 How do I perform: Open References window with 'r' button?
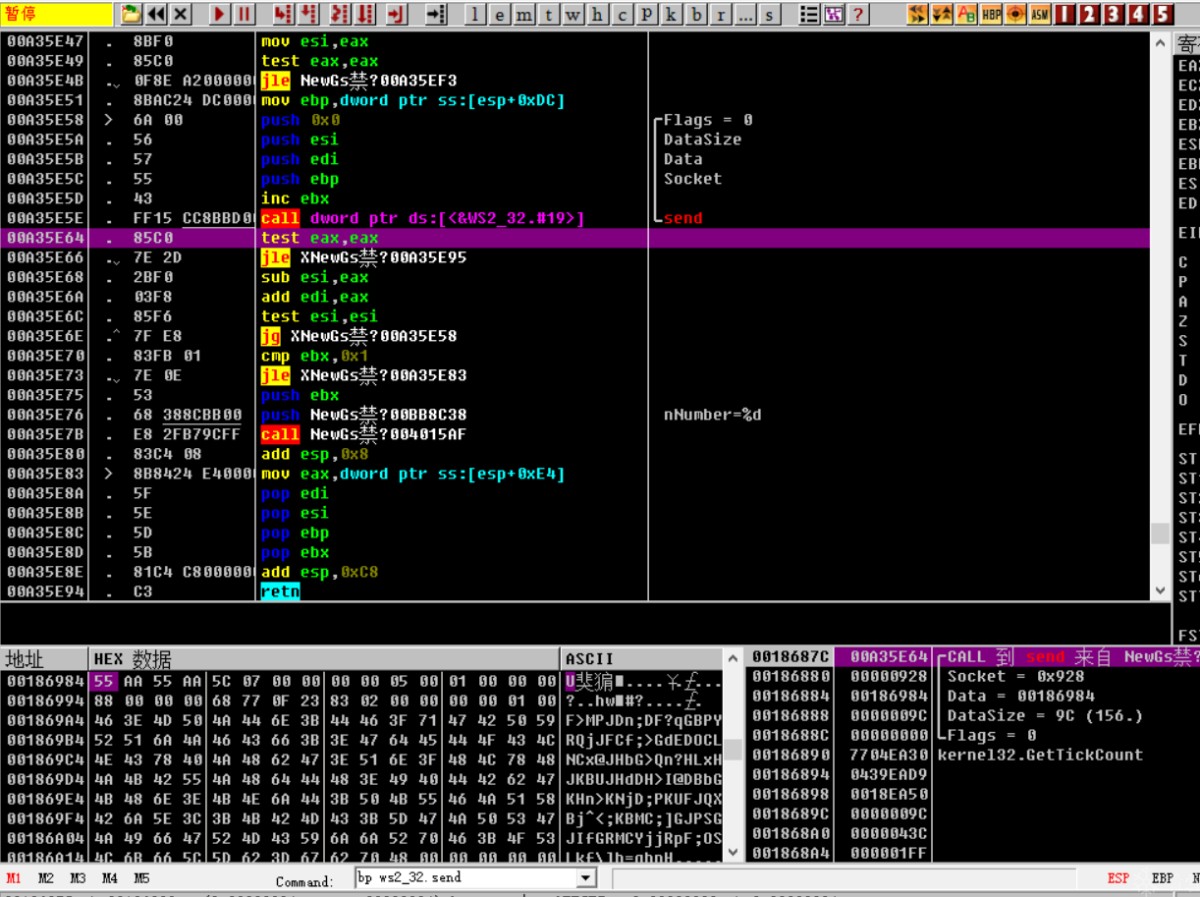(x=719, y=14)
